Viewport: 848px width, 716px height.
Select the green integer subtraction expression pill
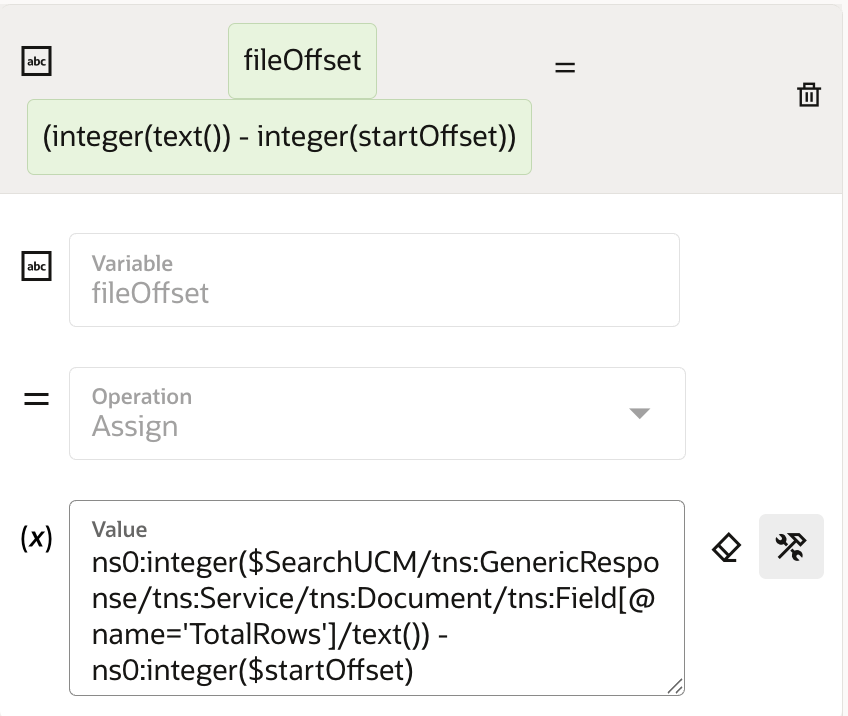pos(279,136)
